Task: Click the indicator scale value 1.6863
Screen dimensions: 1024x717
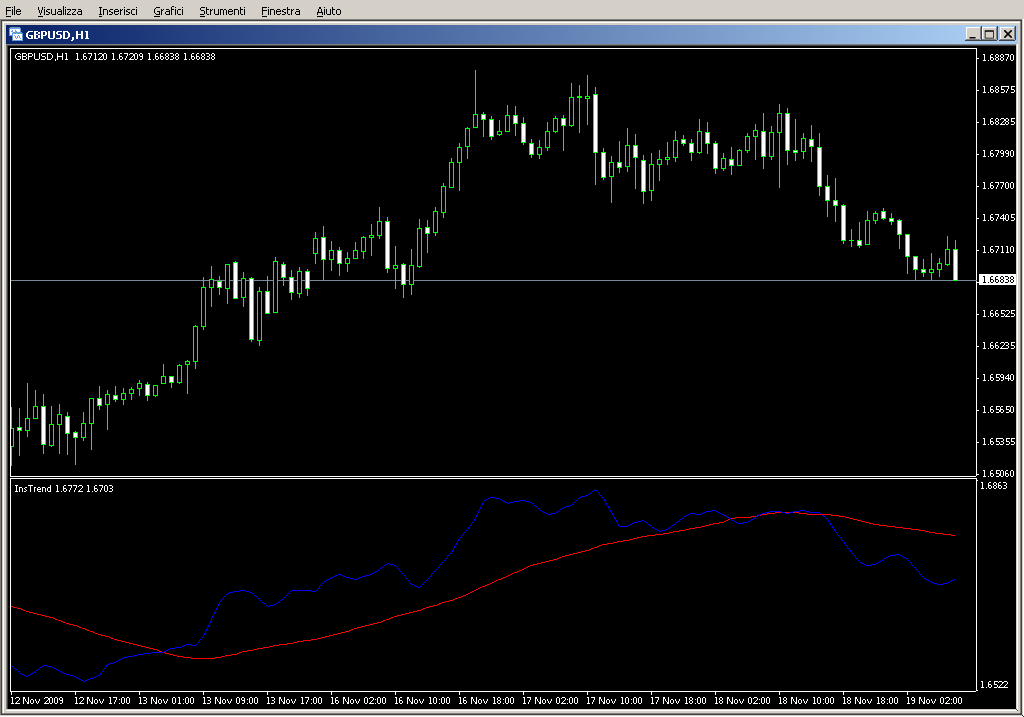Action: (993, 486)
